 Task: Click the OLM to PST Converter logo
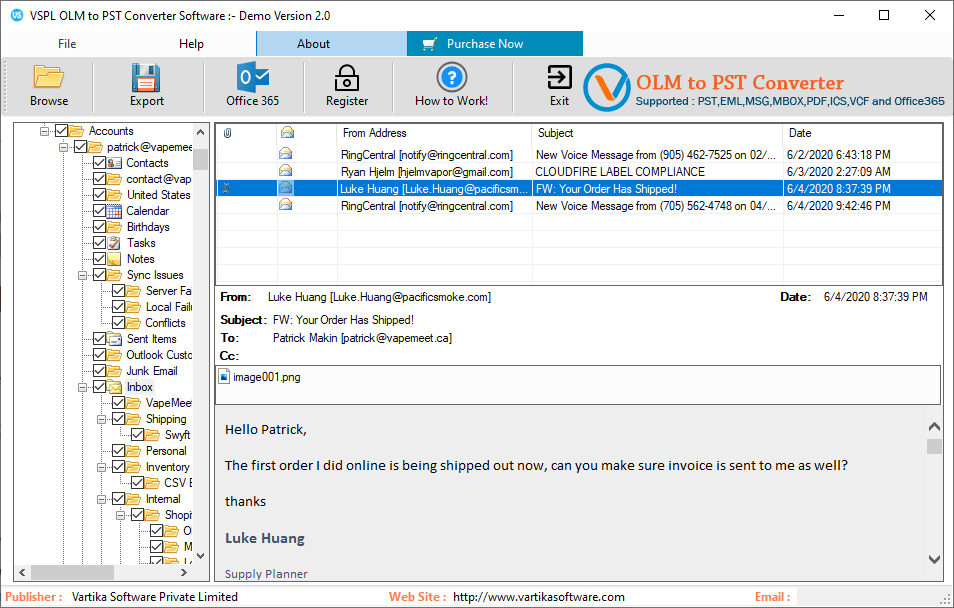pyautogui.click(x=607, y=88)
